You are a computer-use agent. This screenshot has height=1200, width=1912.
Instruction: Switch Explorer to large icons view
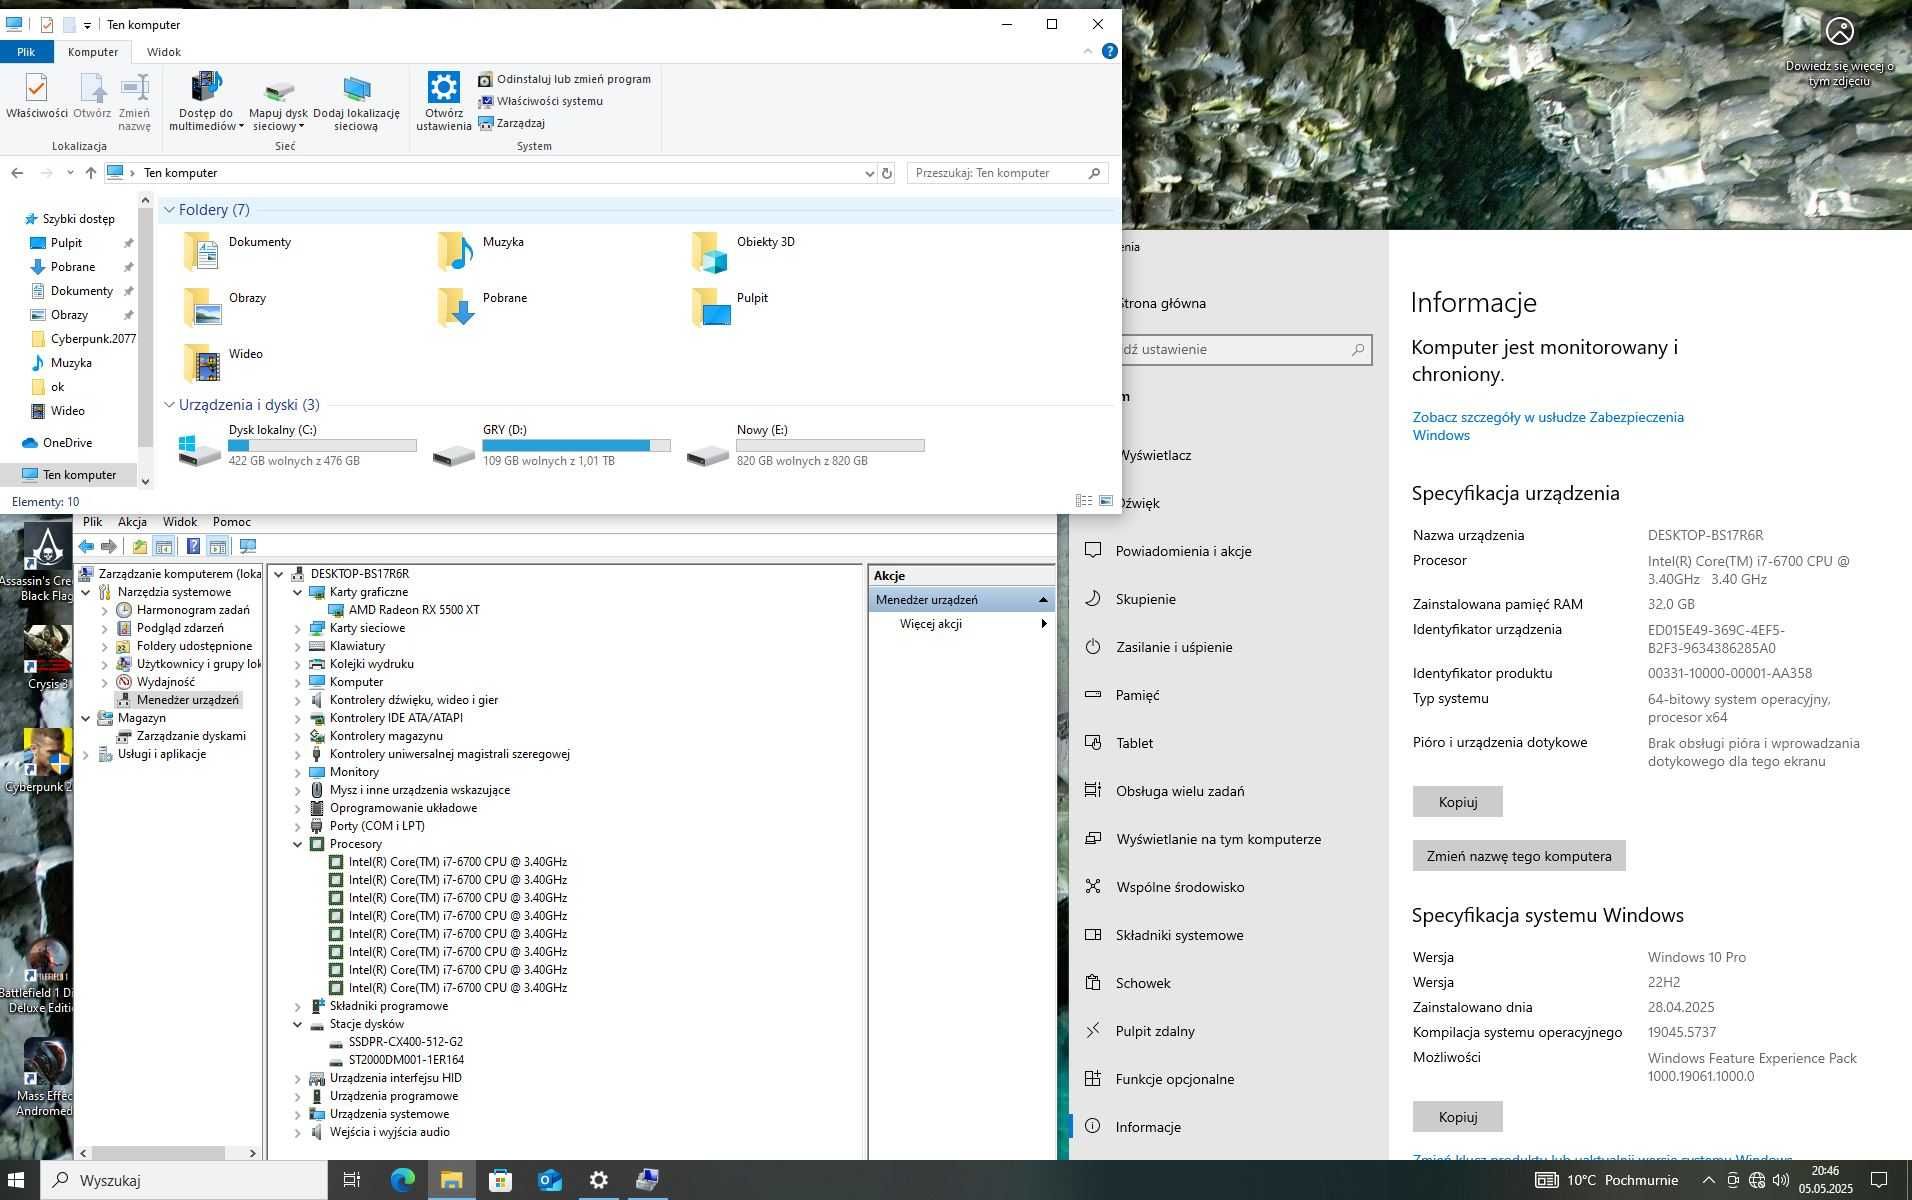(1106, 501)
